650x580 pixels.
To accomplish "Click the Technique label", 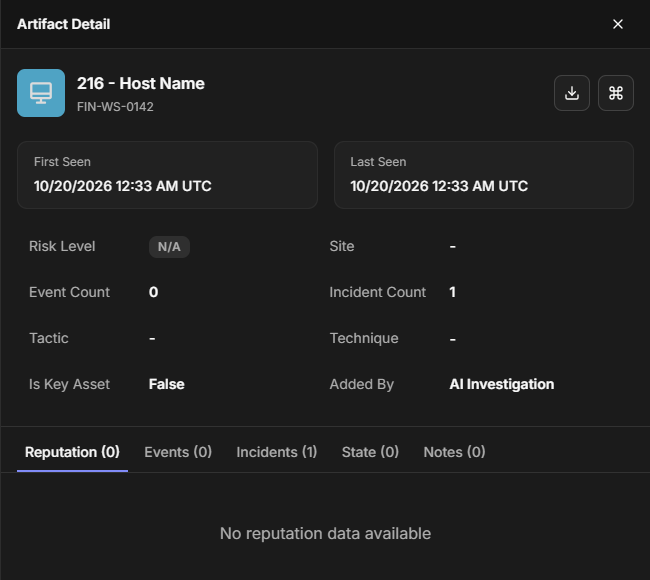I will 364,338.
